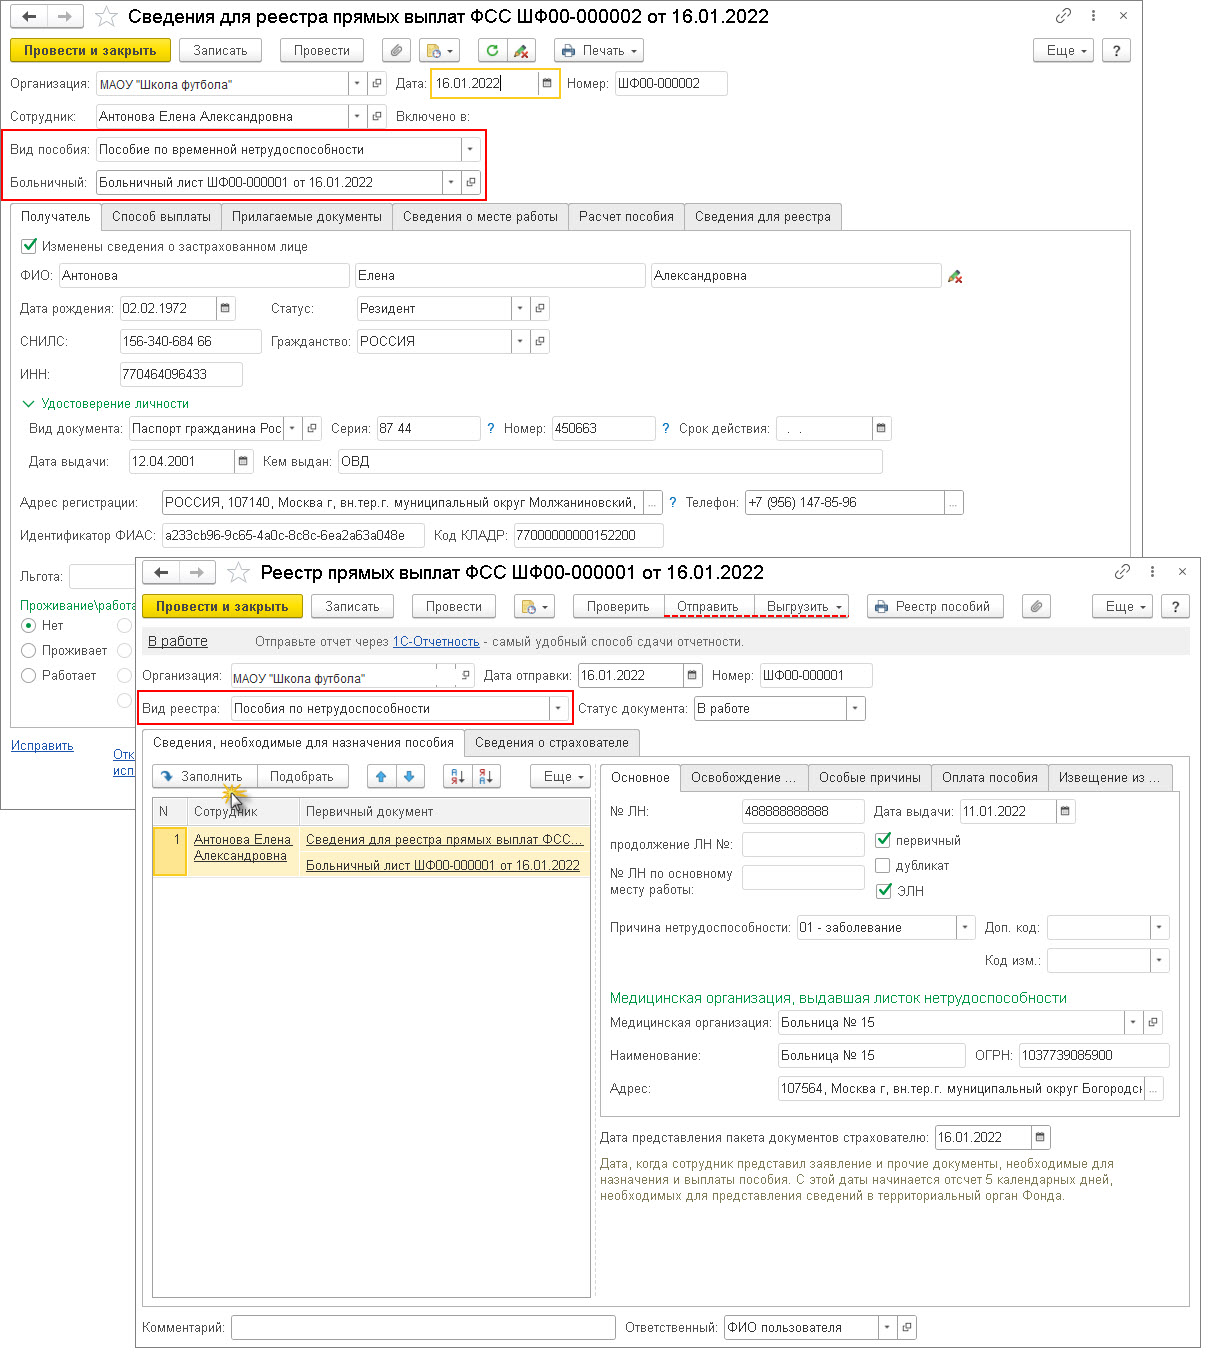Copy link icon in Сведения window header
The image size is (1208, 1356).
[x=1063, y=16]
